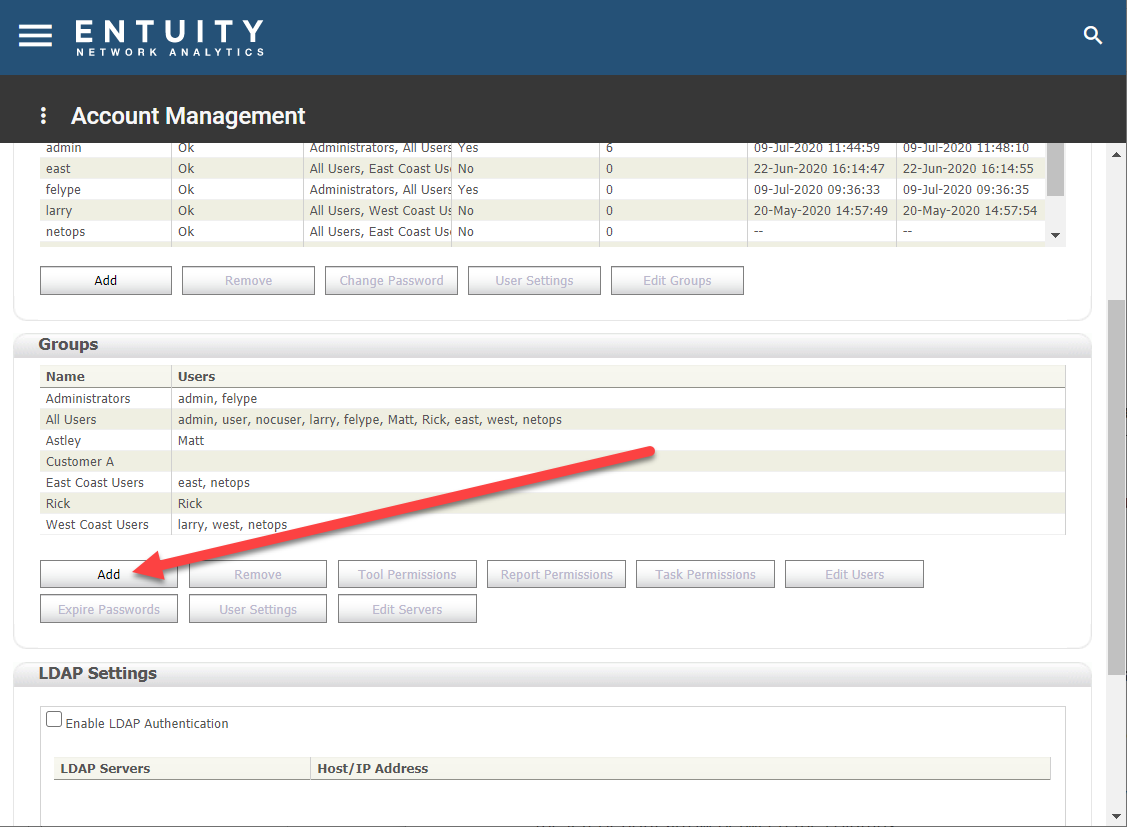Open the search function
Viewport: 1127px width, 827px height.
[x=1092, y=35]
